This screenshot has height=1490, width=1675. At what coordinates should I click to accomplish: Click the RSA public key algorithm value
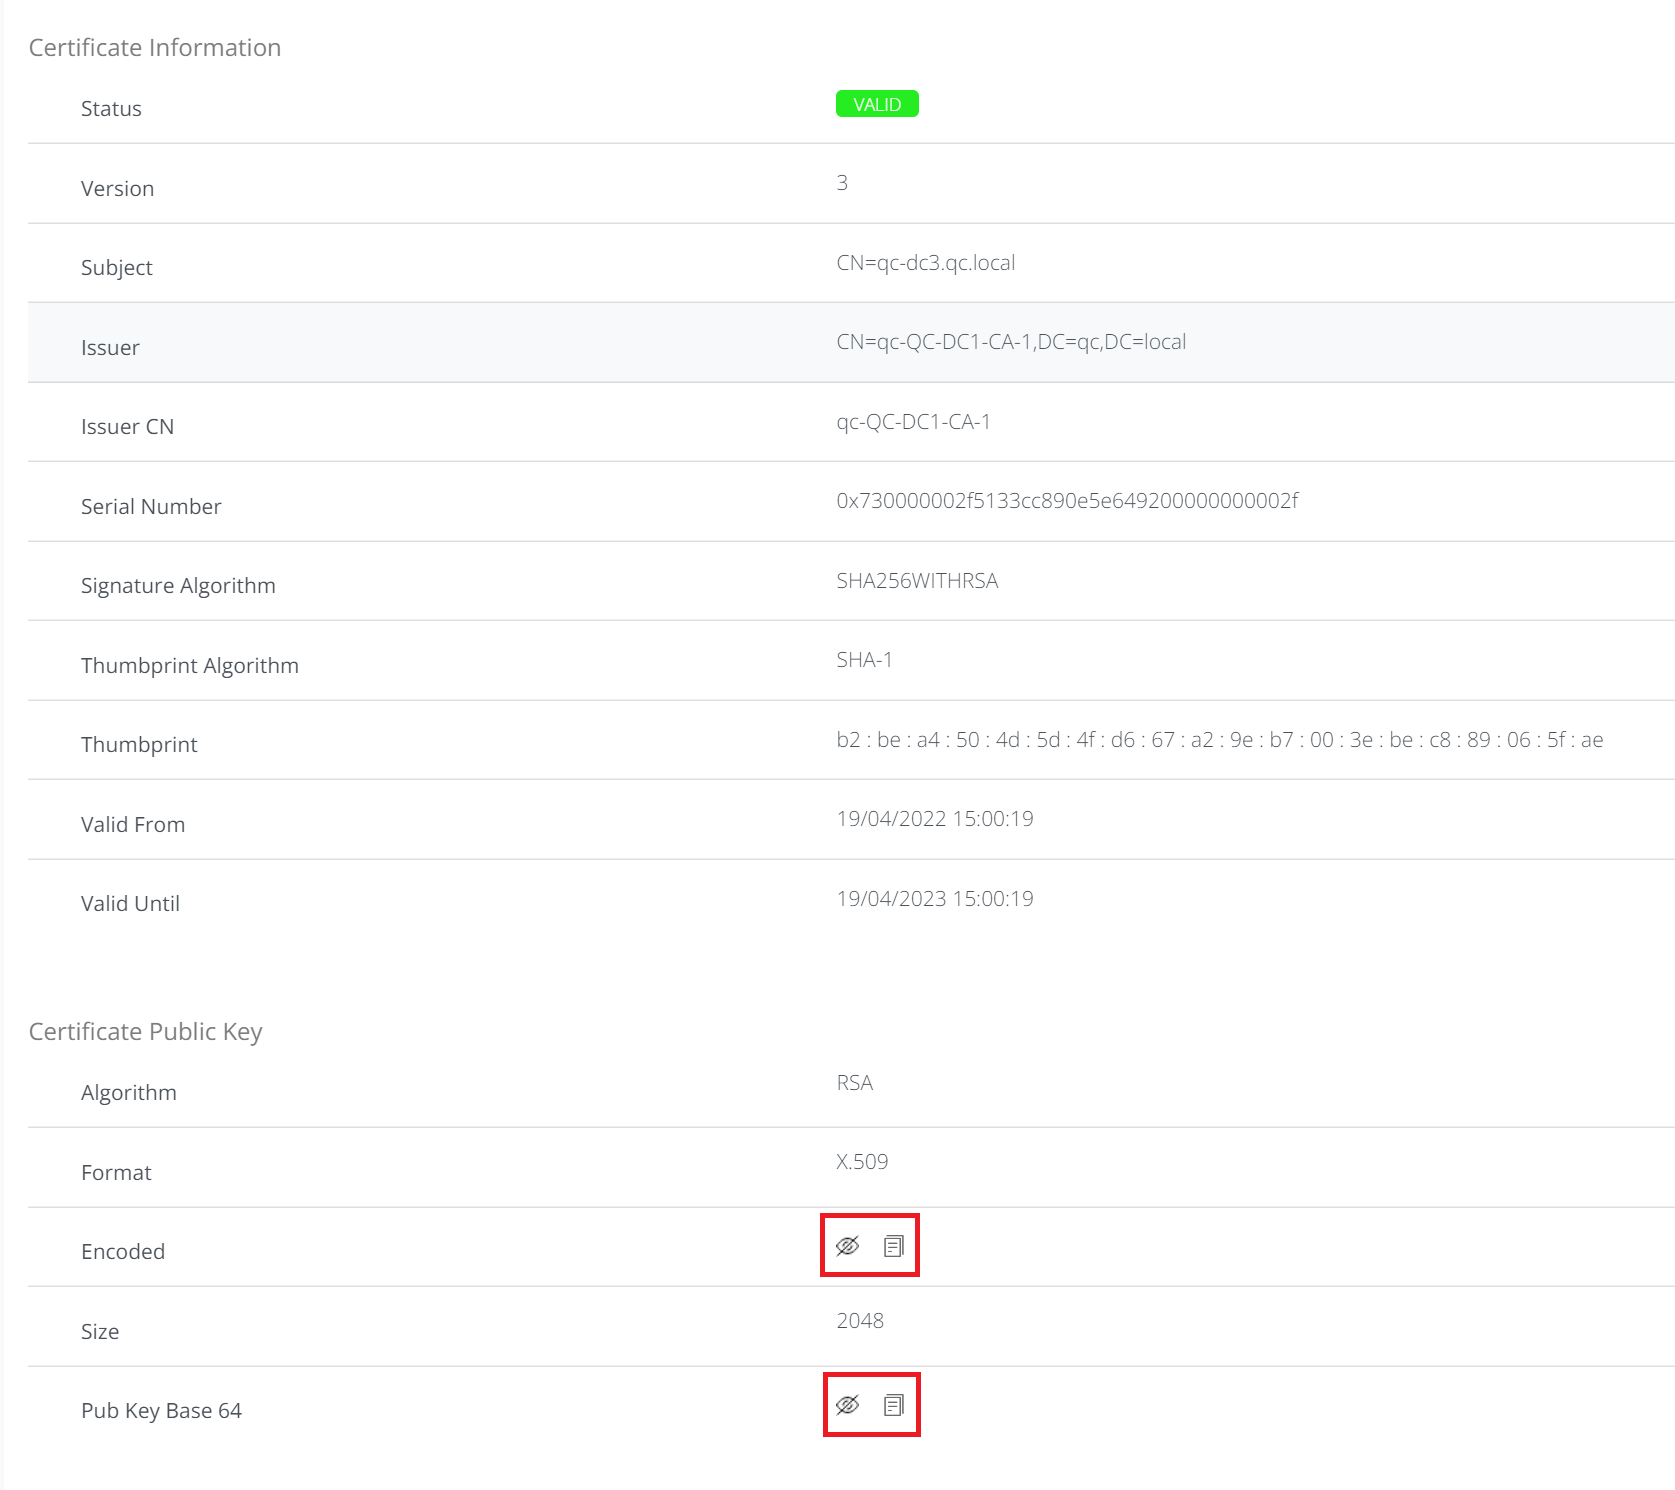click(x=854, y=1083)
